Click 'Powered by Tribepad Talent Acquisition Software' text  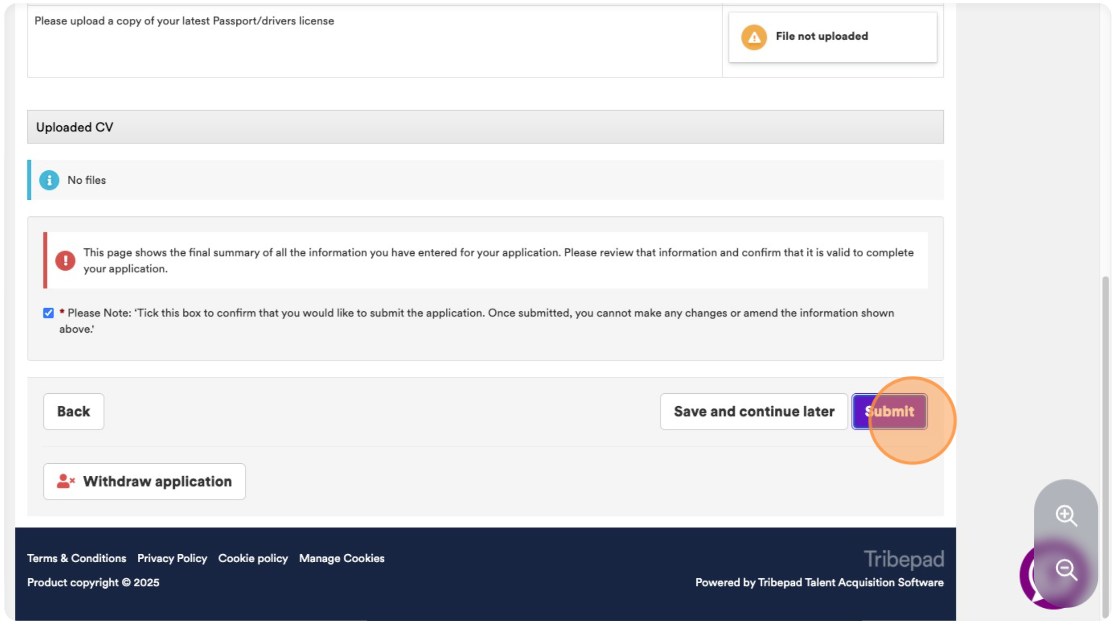click(x=819, y=583)
